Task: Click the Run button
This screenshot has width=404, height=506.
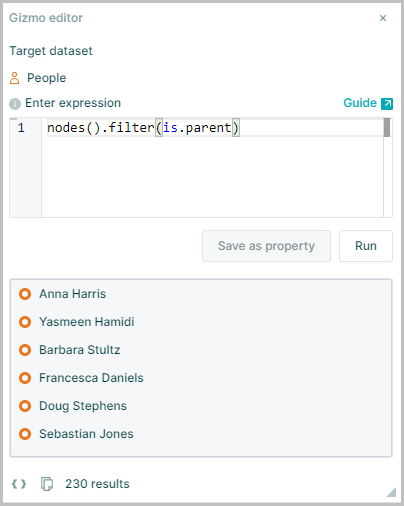Action: pyautogui.click(x=366, y=246)
